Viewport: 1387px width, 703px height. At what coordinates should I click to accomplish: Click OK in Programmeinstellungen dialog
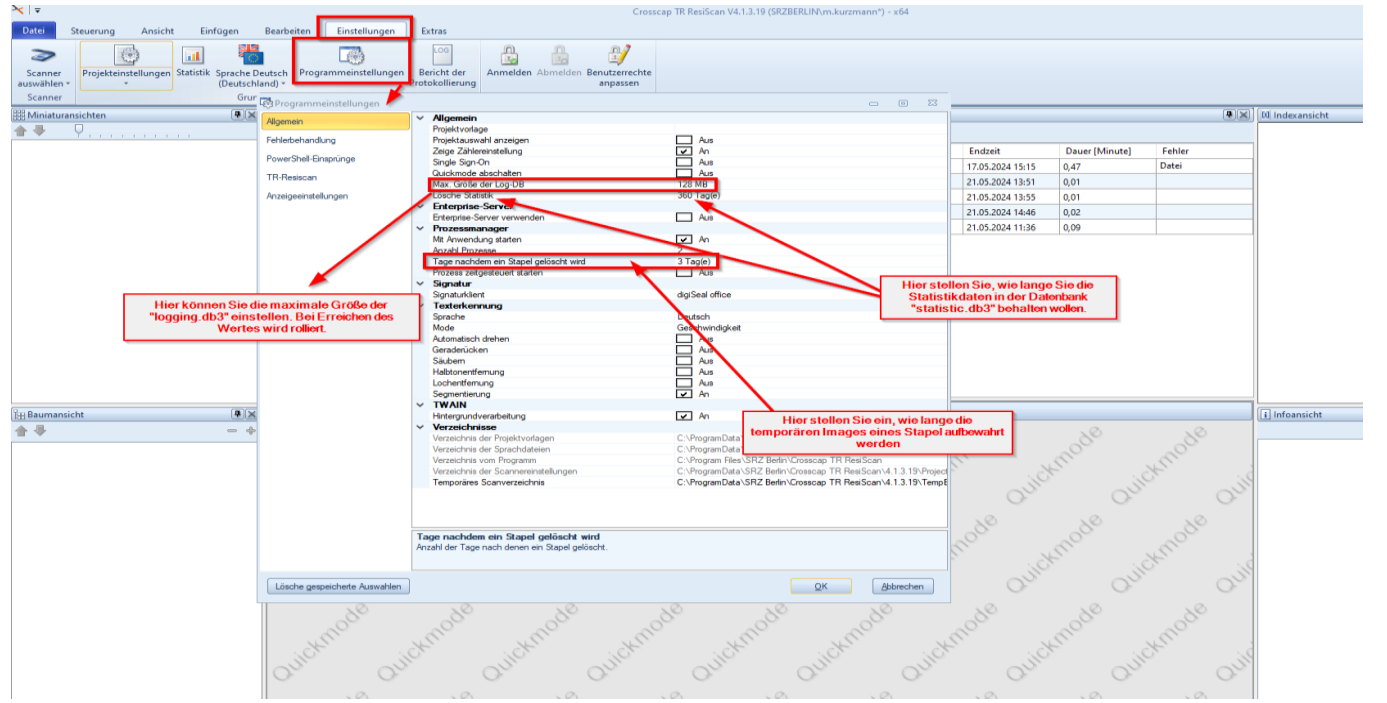[x=821, y=587]
